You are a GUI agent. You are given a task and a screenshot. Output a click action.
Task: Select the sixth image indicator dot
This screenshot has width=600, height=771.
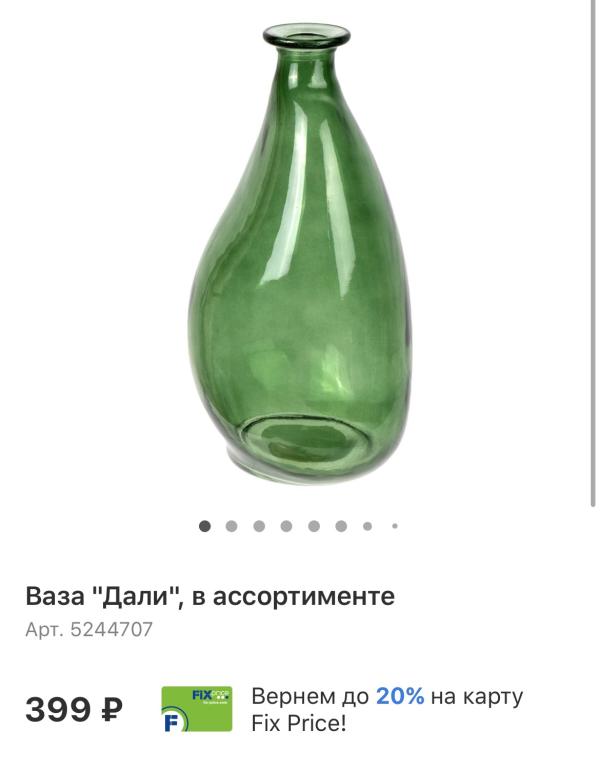(341, 526)
